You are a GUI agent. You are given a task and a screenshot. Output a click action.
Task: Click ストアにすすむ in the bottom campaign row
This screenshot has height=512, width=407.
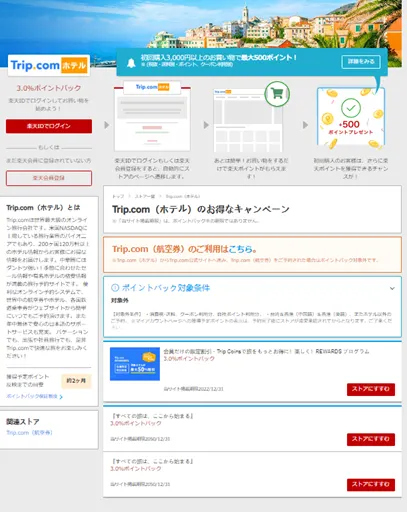click(x=371, y=485)
